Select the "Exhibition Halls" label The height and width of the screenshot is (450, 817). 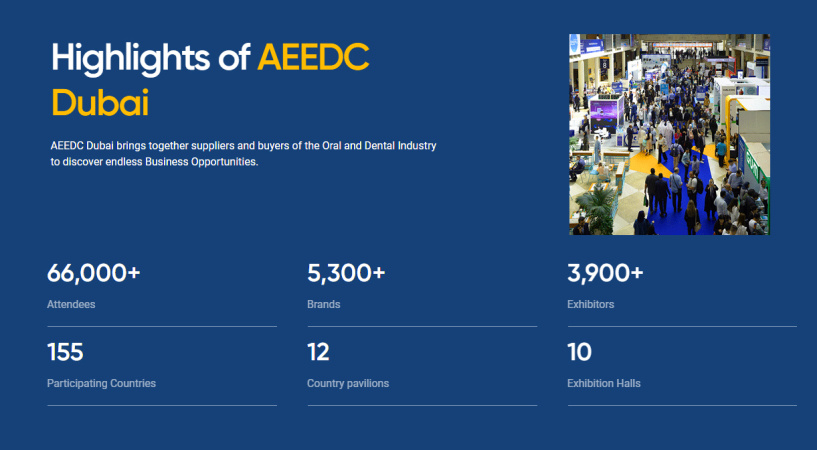604,383
